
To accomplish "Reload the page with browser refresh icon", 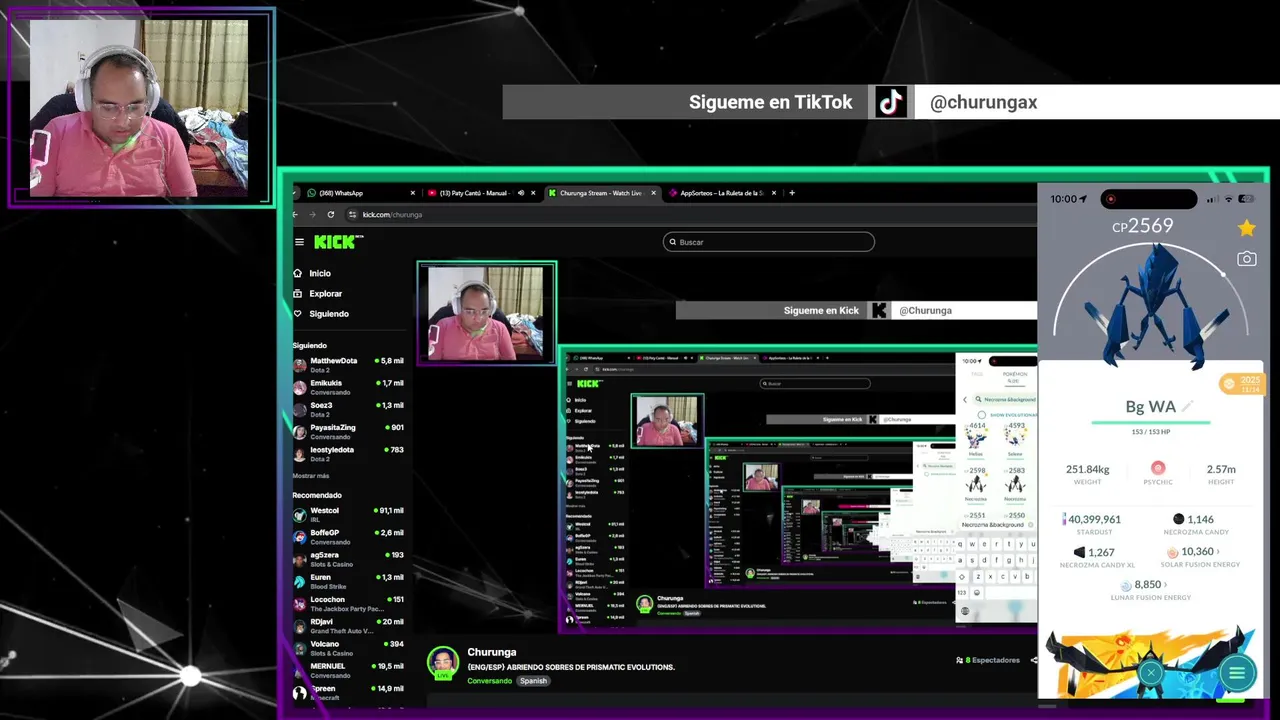I will point(331,214).
